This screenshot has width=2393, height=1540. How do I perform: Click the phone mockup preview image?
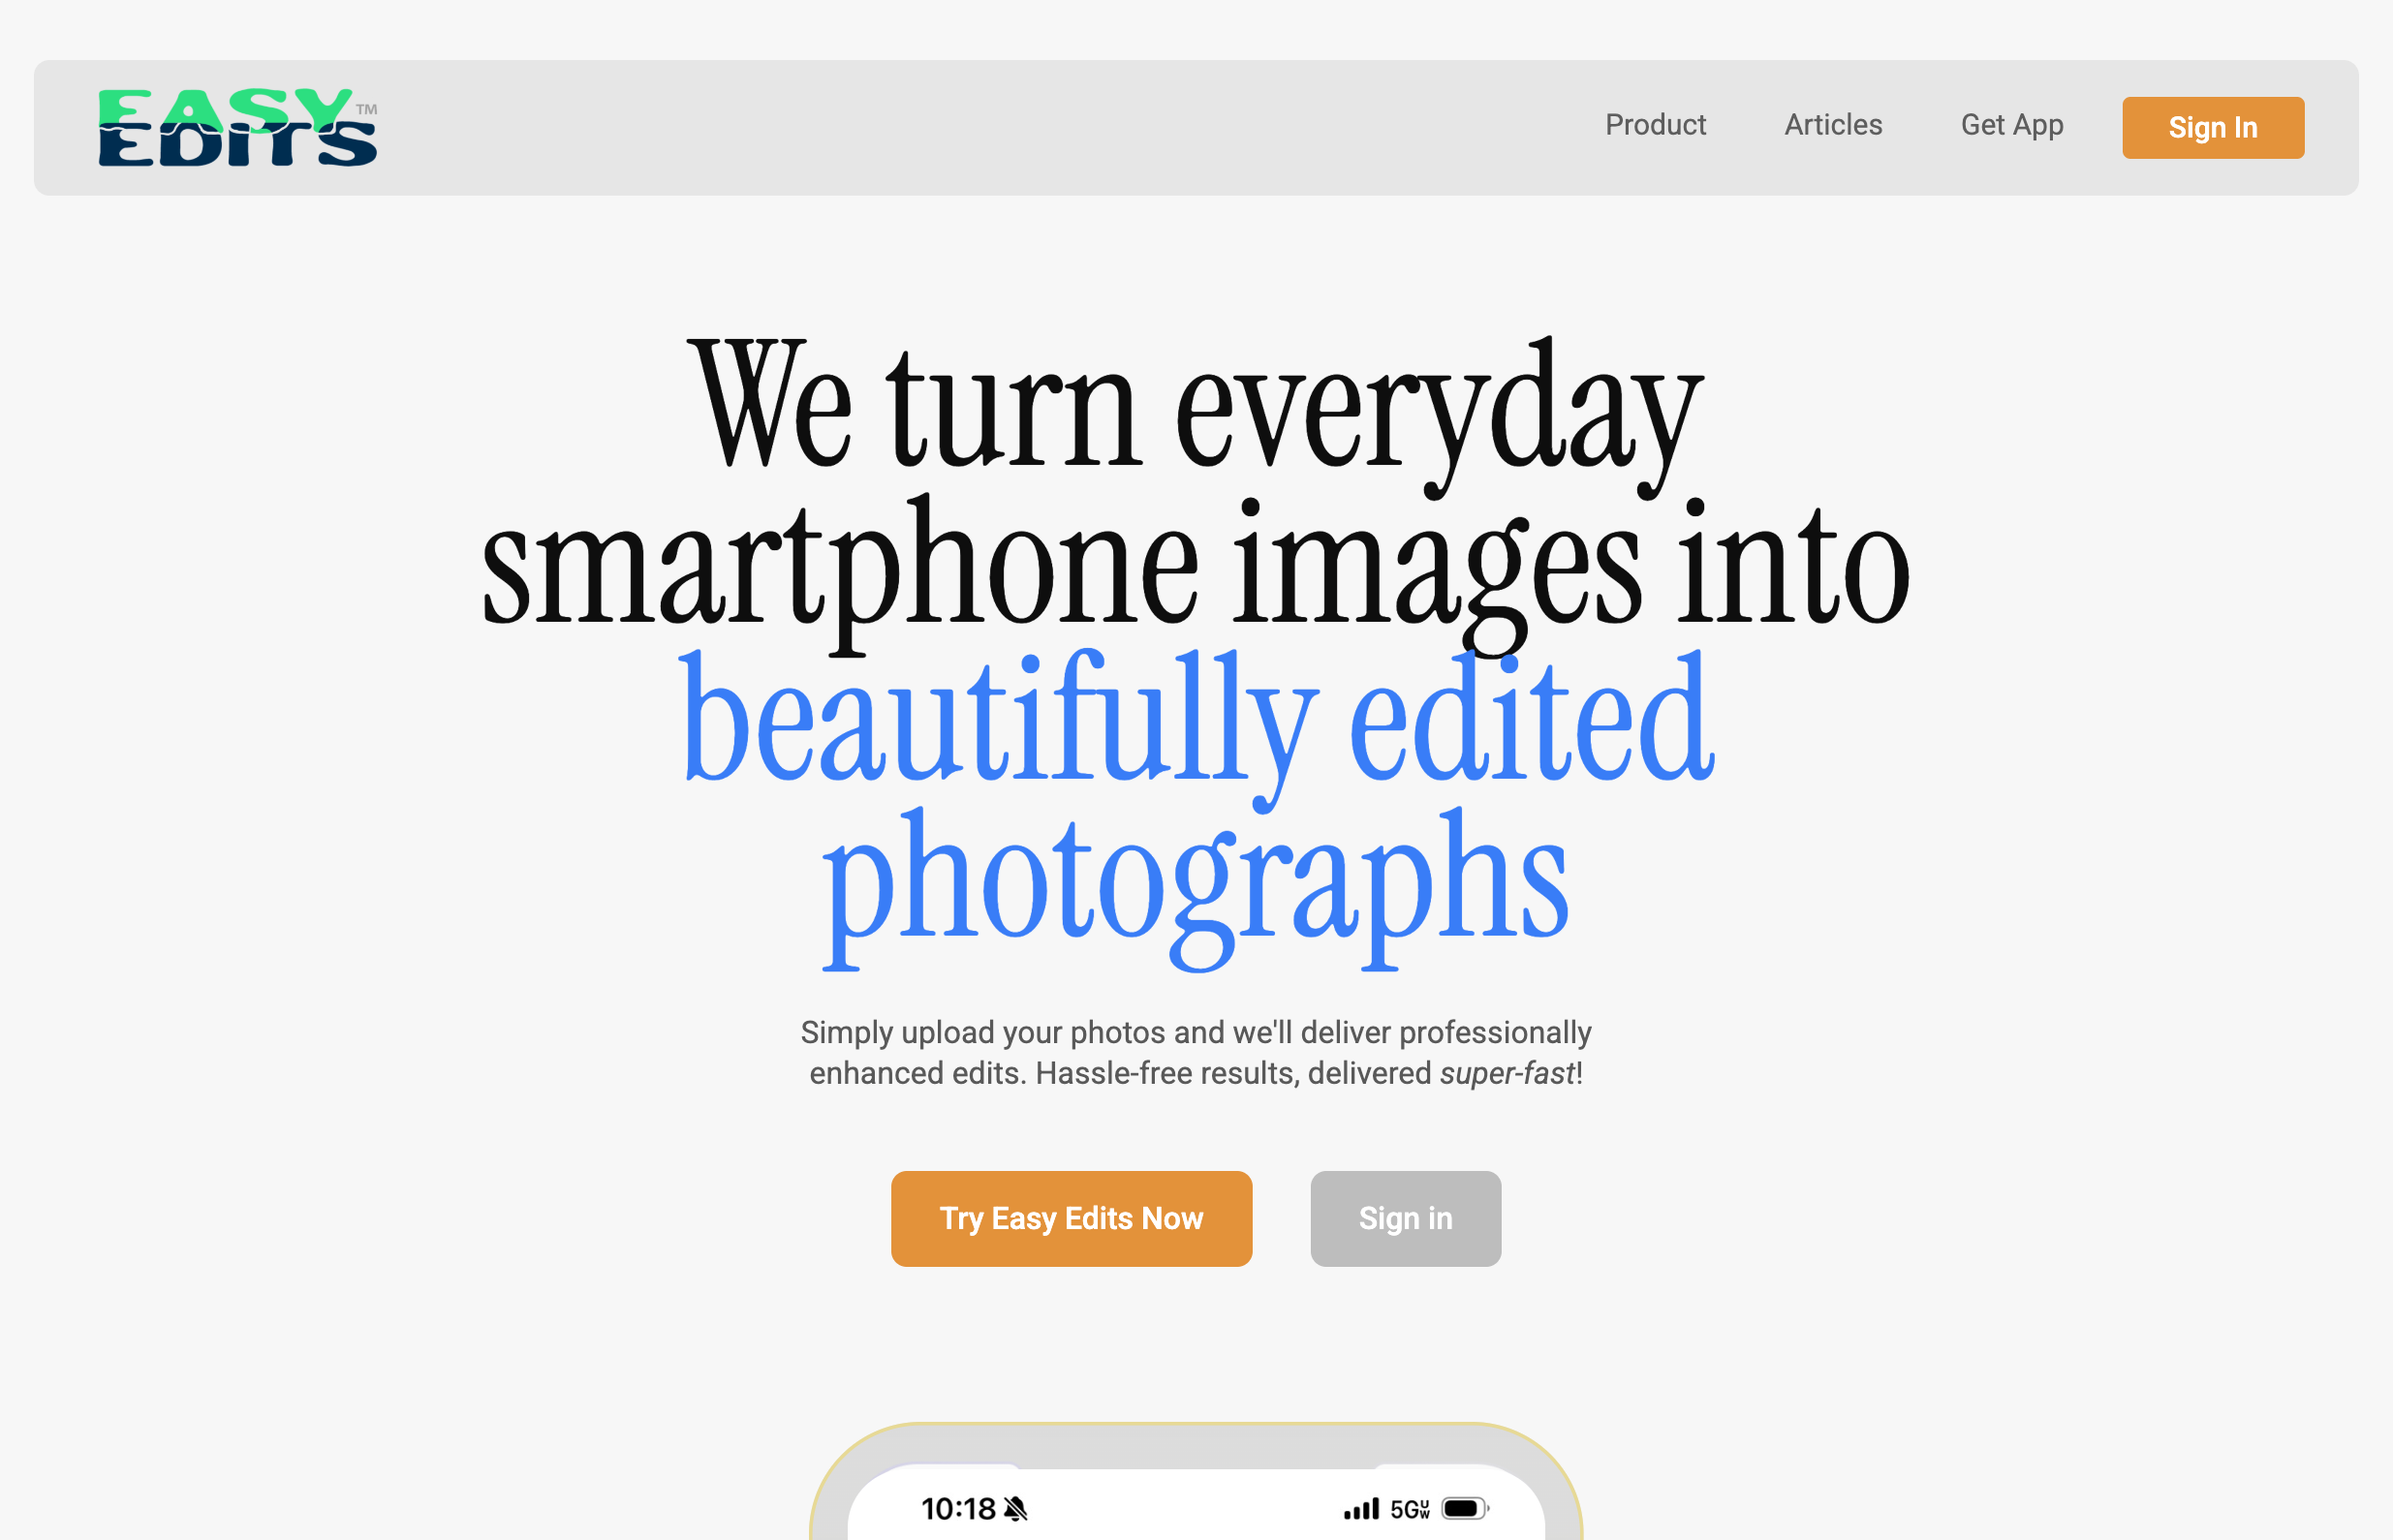pyautogui.click(x=1196, y=1482)
